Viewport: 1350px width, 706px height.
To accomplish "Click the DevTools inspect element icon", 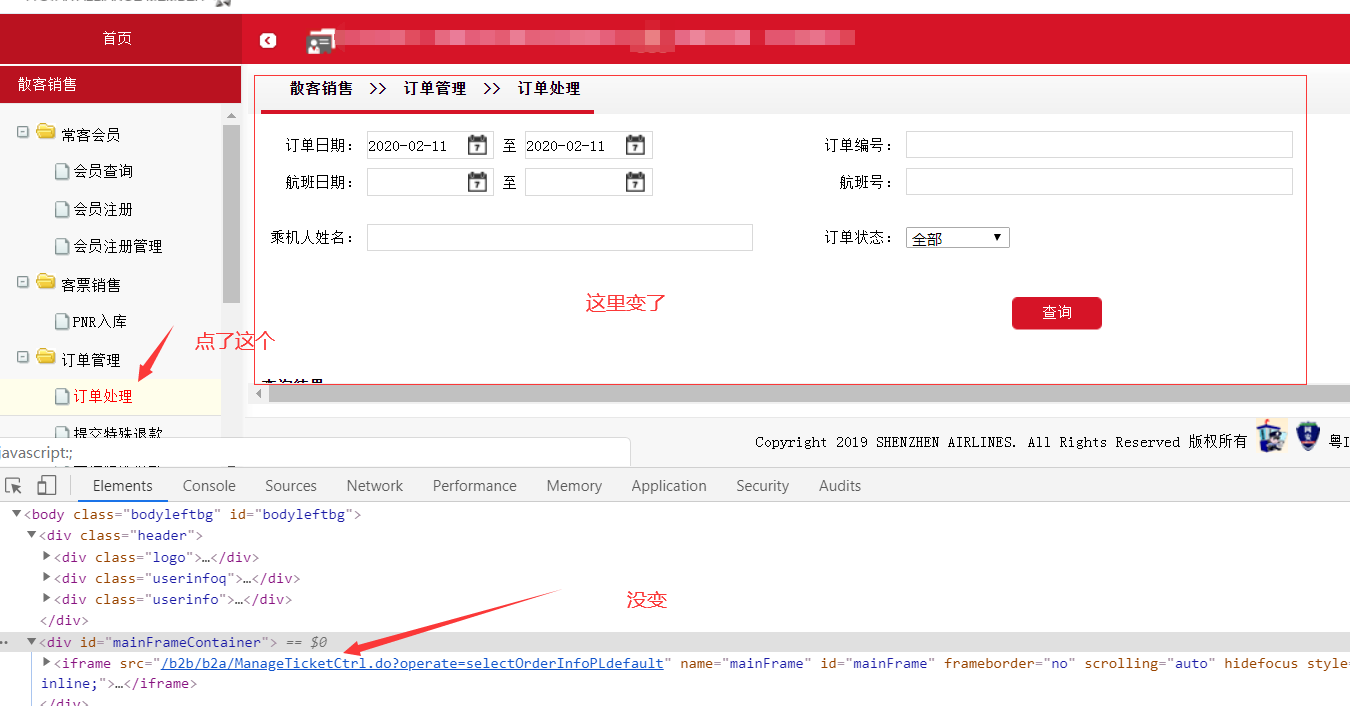I will tap(14, 486).
